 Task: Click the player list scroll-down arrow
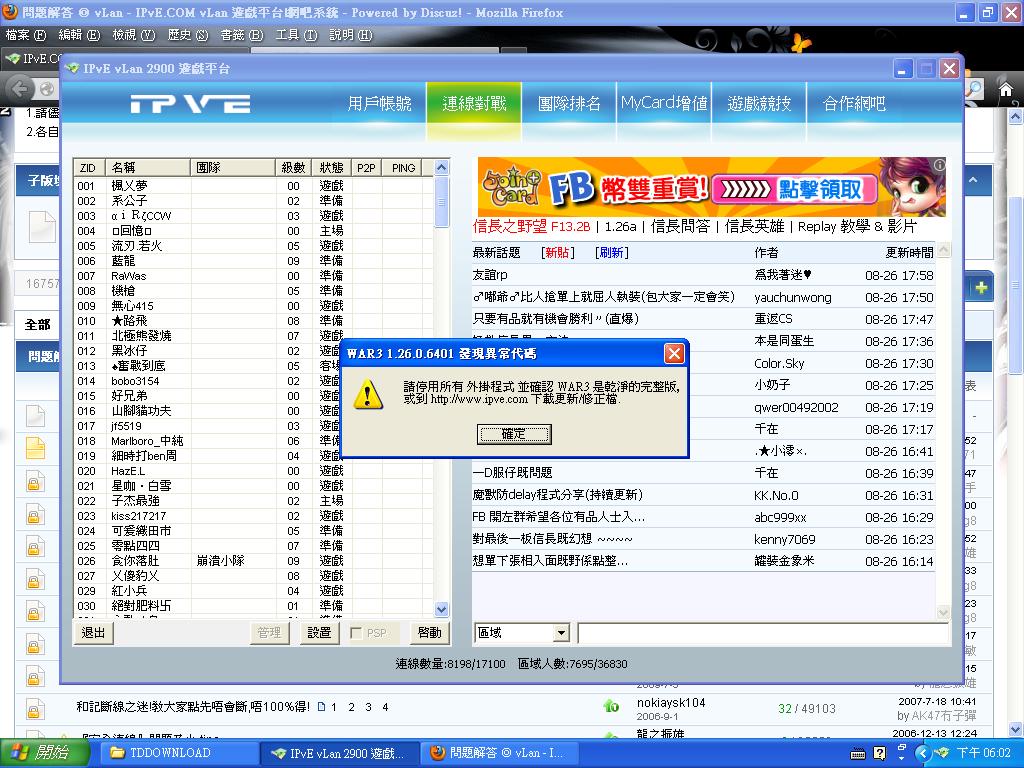(442, 609)
